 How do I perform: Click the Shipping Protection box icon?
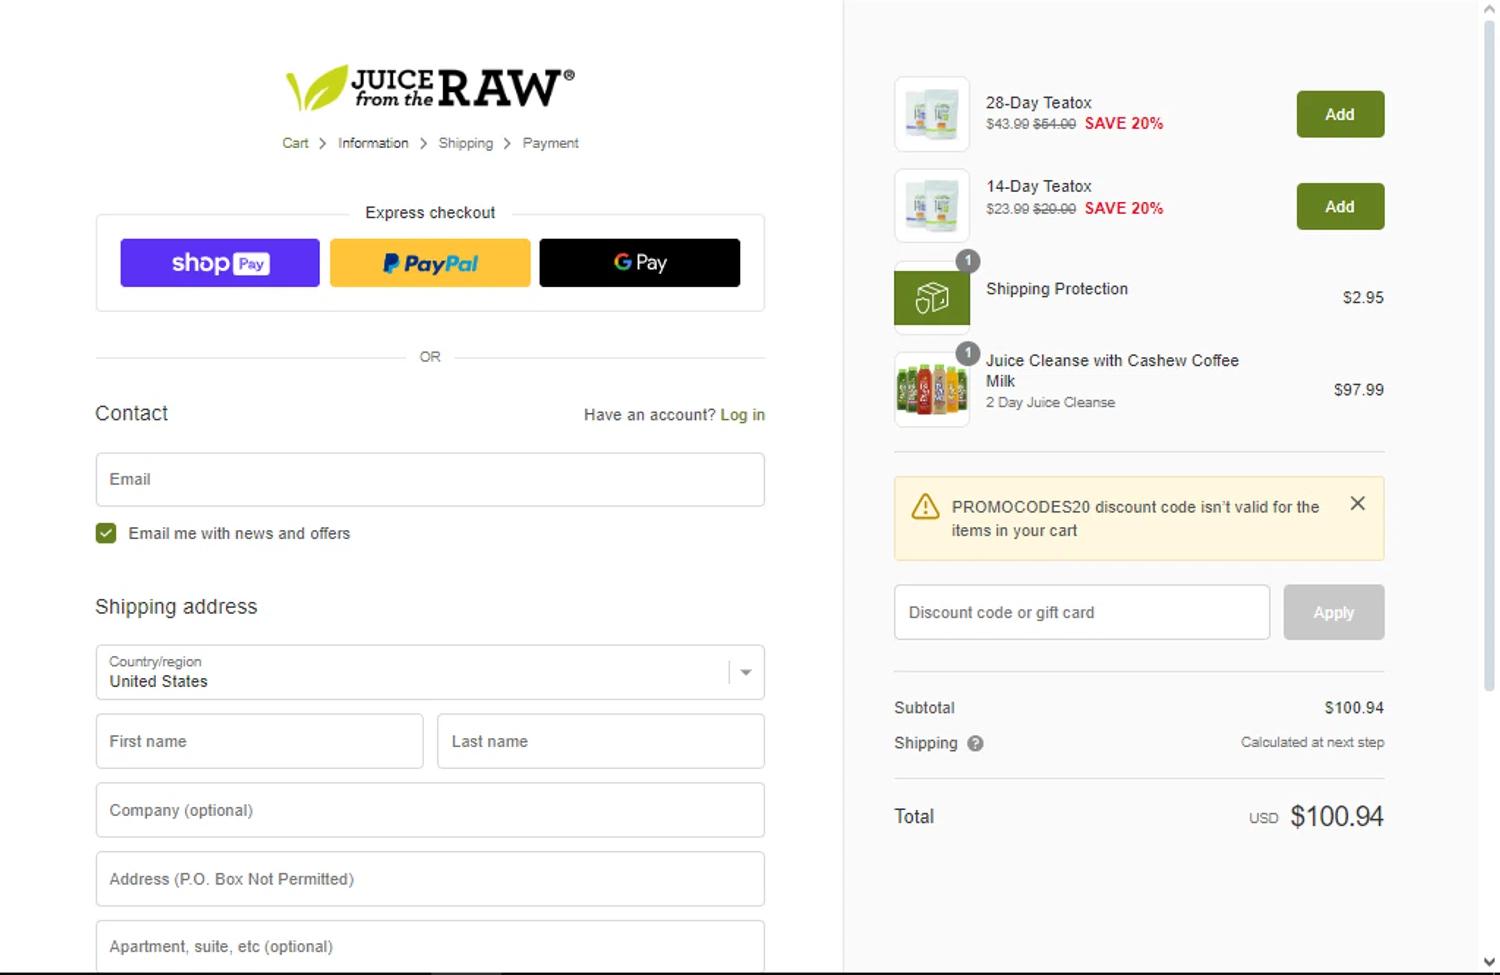pyautogui.click(x=931, y=298)
